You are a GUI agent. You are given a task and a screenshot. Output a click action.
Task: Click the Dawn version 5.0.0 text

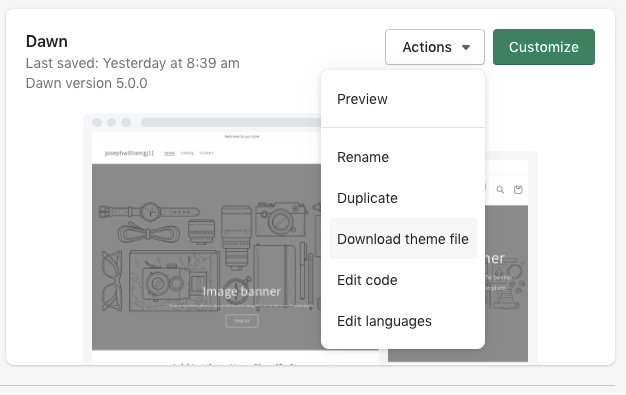coord(87,83)
